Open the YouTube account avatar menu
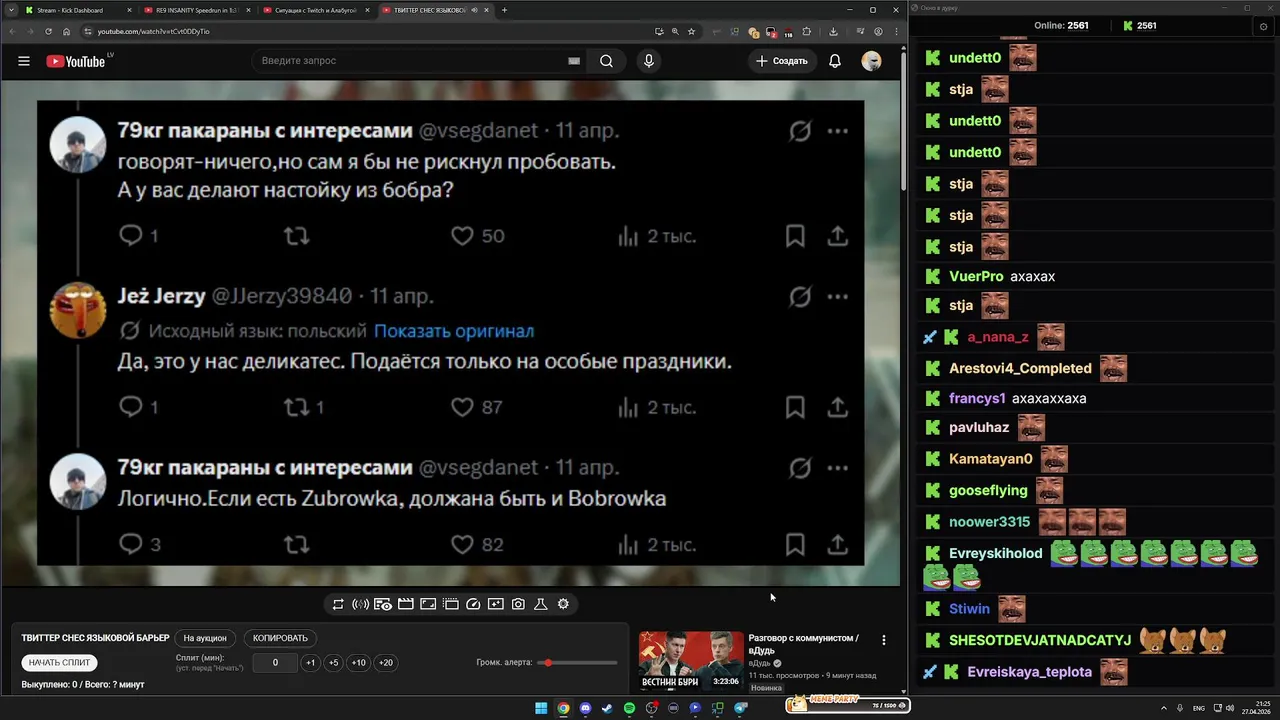Screen dimensions: 1280x720 tap(871, 61)
